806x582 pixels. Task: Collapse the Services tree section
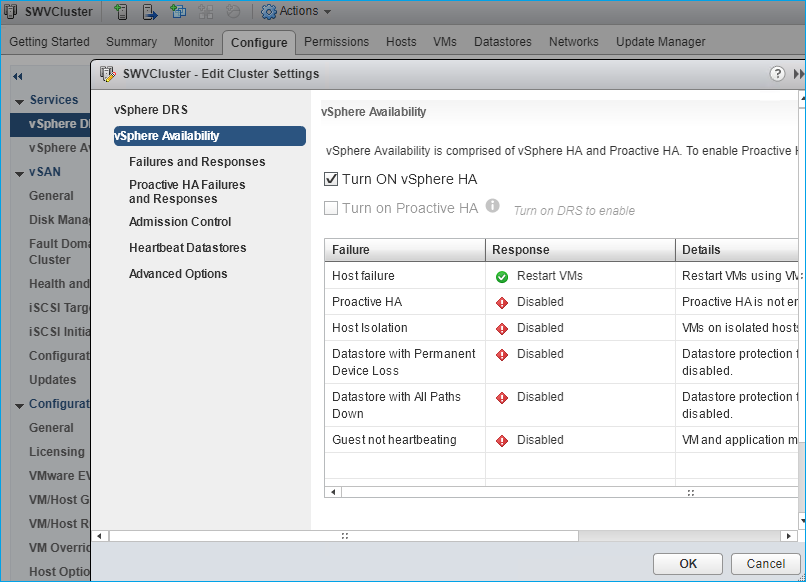[x=20, y=102]
